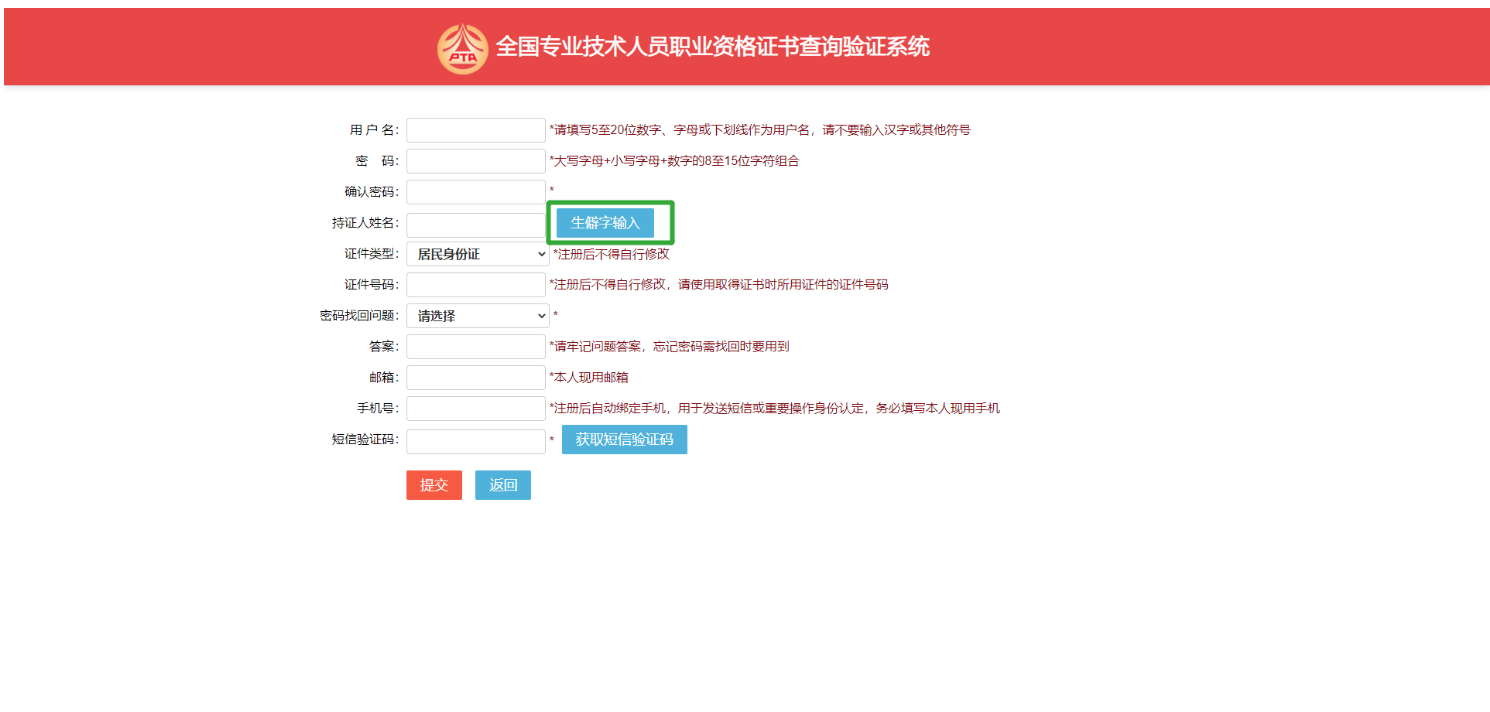
Task: Click the username rule hint text
Action: (760, 130)
